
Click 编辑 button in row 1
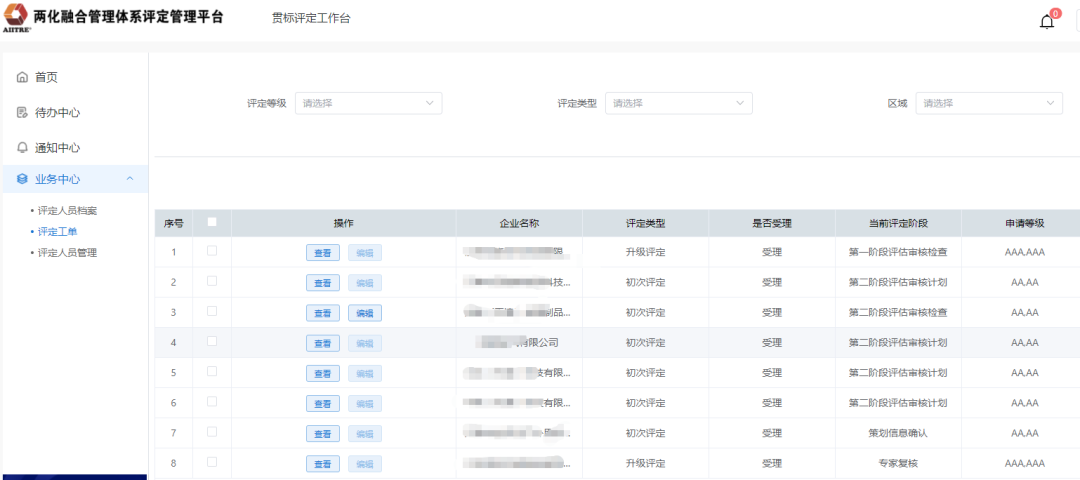click(x=365, y=253)
